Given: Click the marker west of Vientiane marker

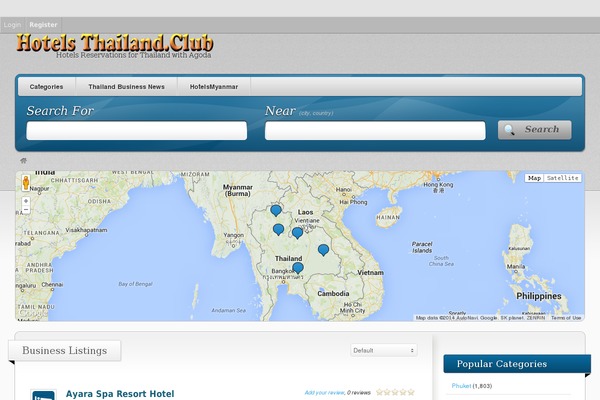Looking at the screenshot, I should [x=279, y=230].
